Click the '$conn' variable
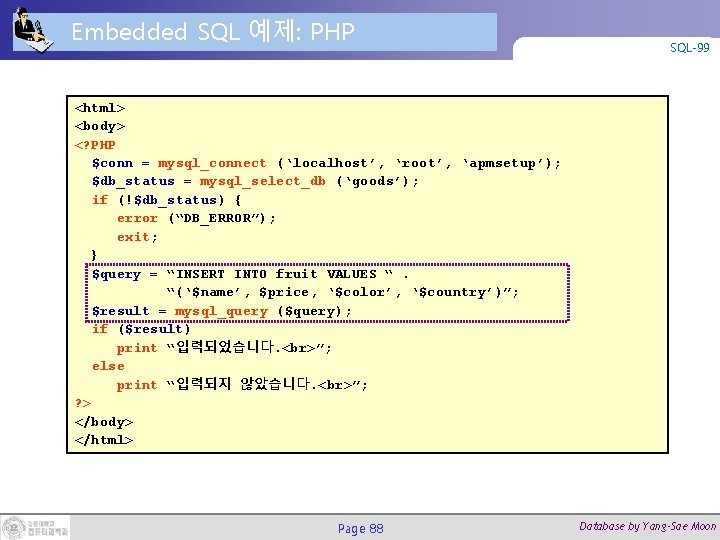 (112, 163)
